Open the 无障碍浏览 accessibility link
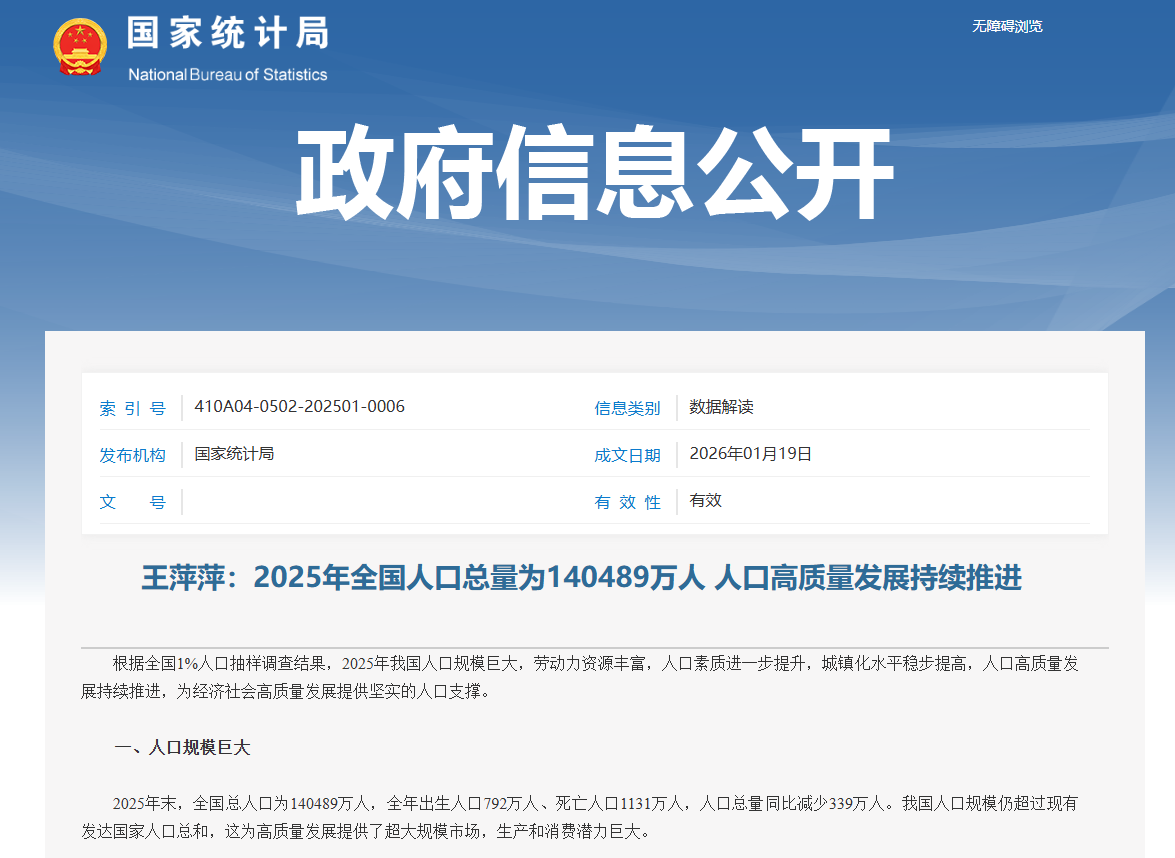Screen dimensions: 1175x858 1007,26
